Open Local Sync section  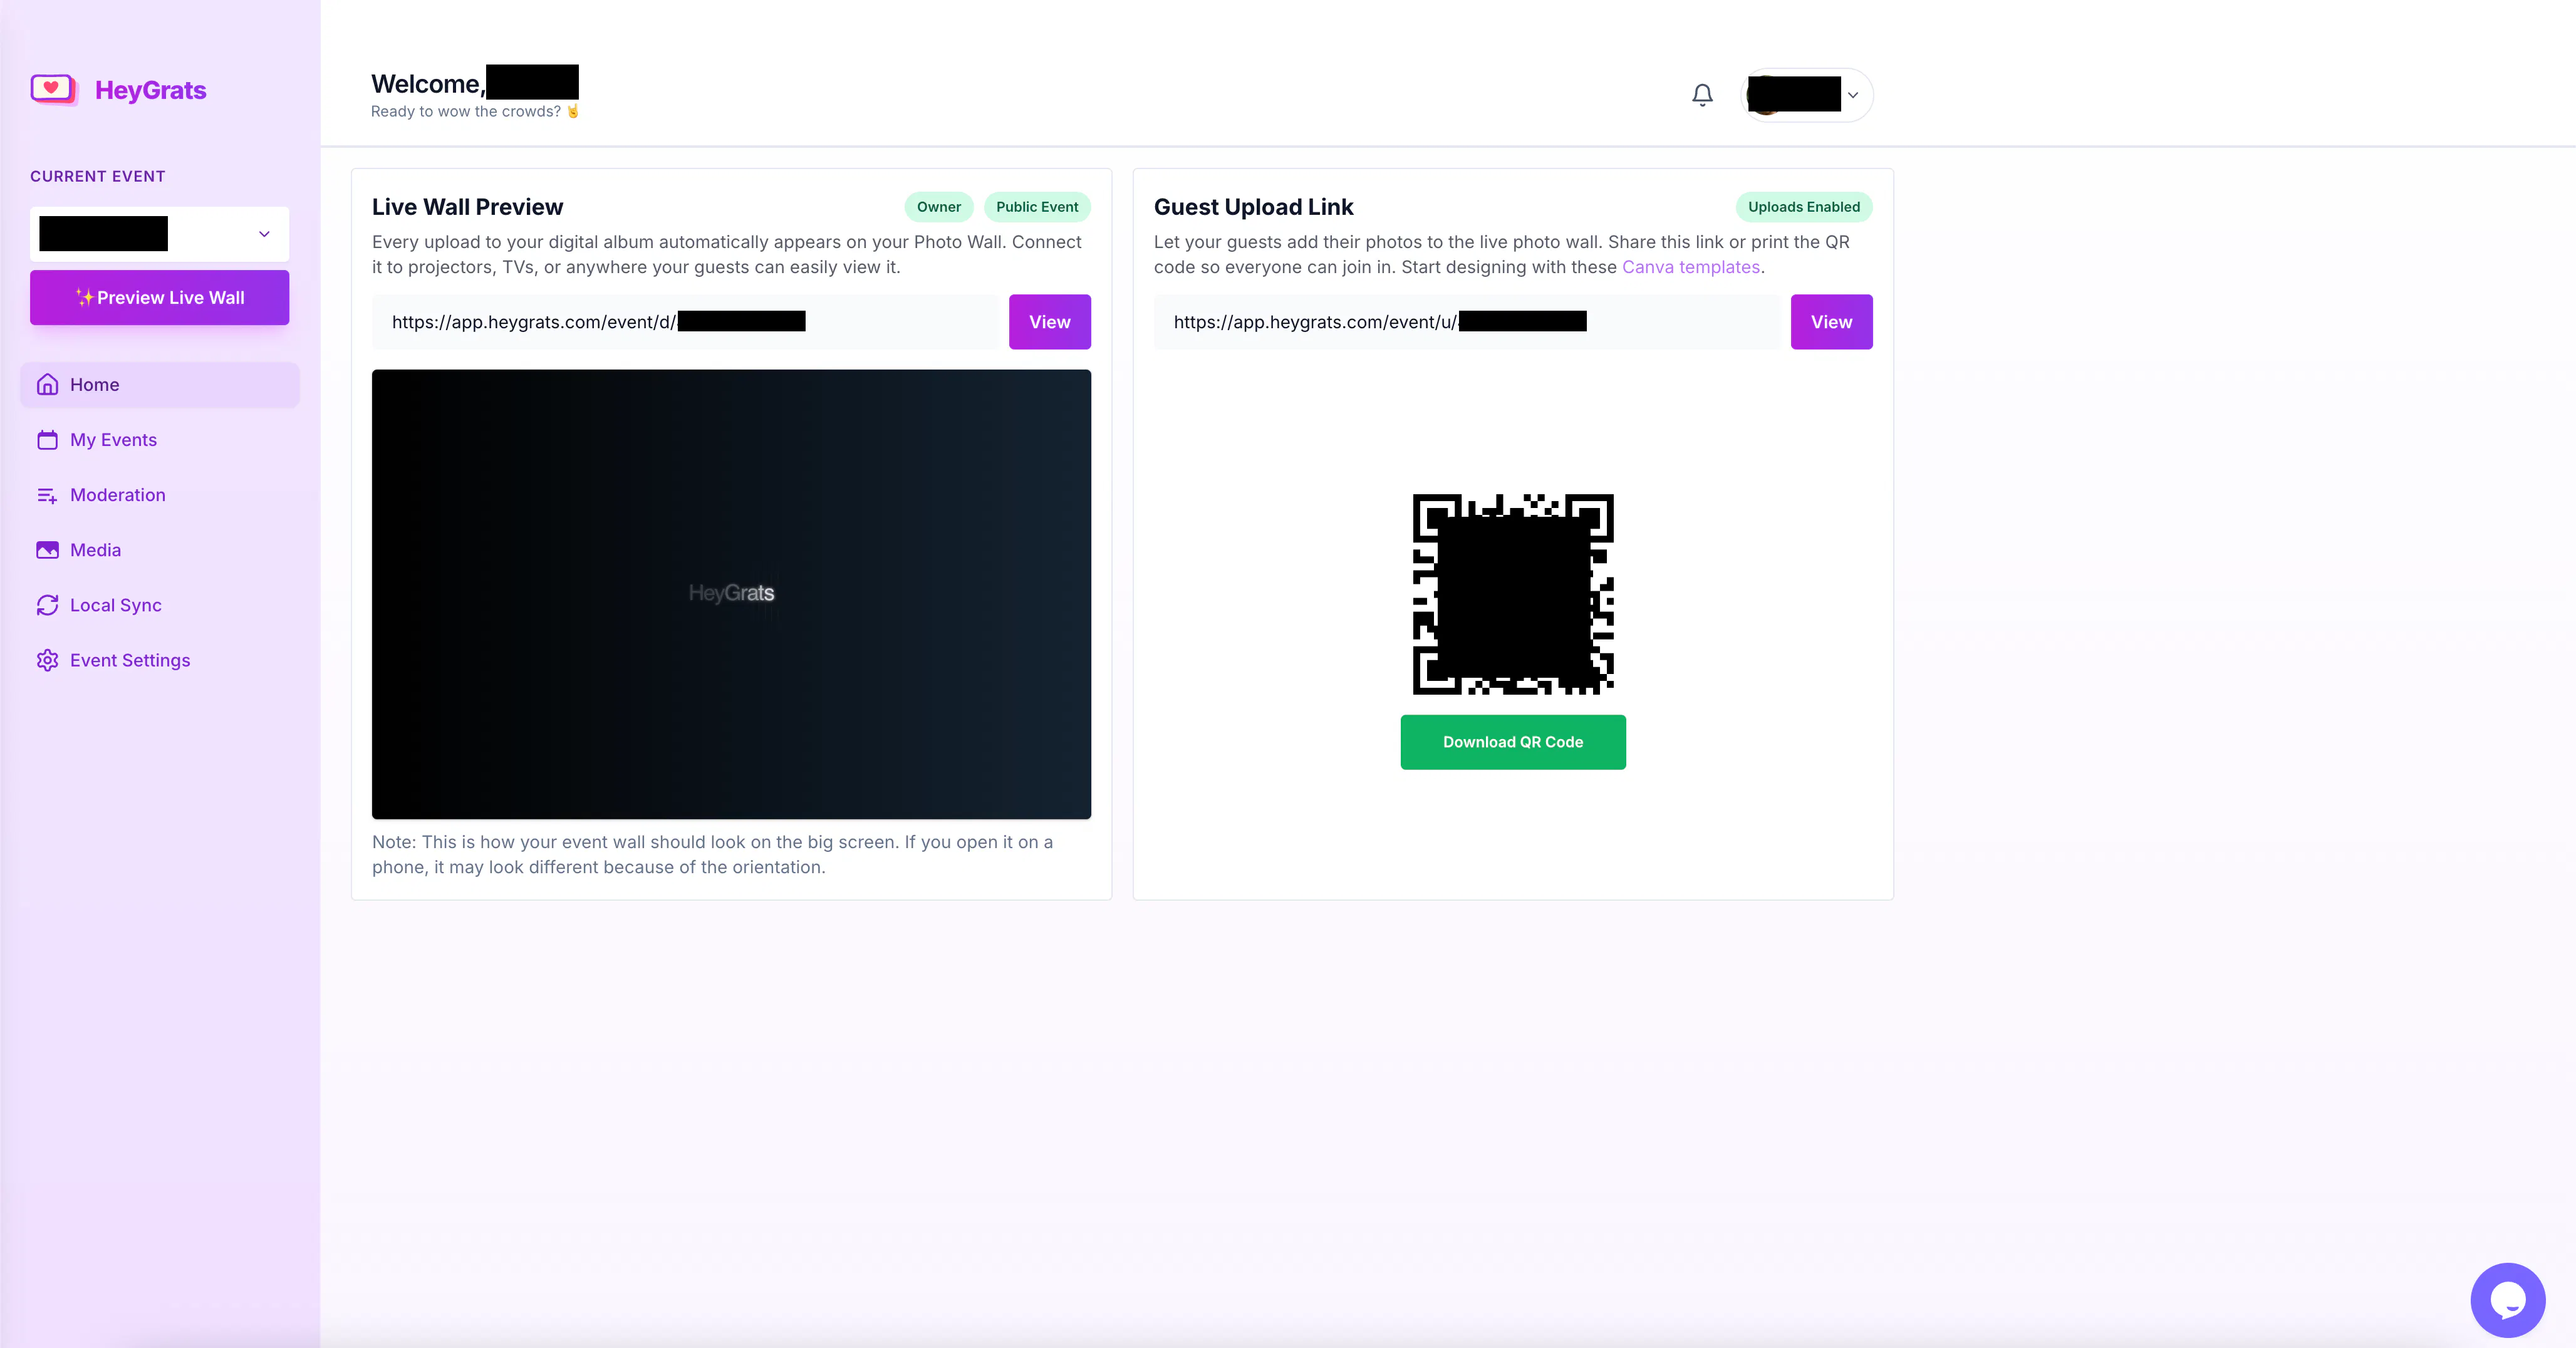[x=159, y=604]
